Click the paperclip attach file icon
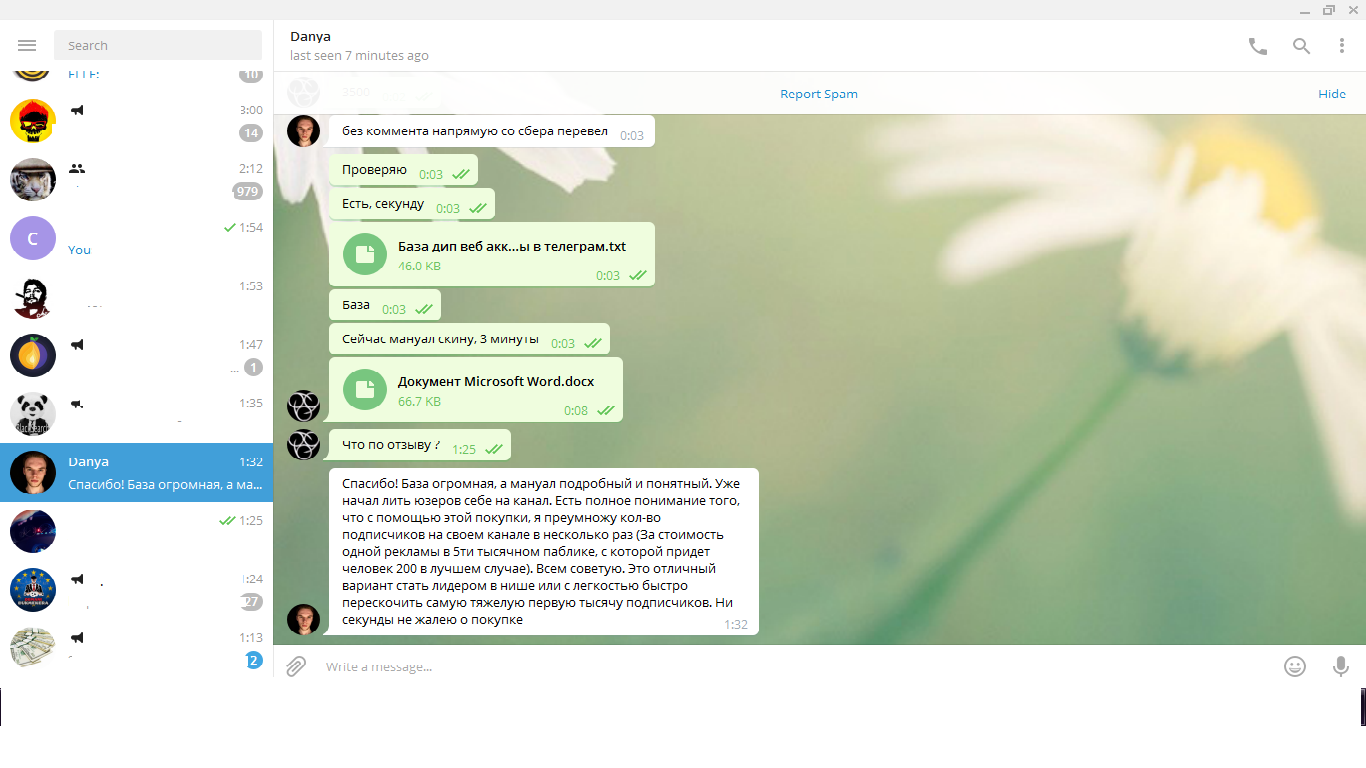The height and width of the screenshot is (768, 1366). pyautogui.click(x=296, y=667)
